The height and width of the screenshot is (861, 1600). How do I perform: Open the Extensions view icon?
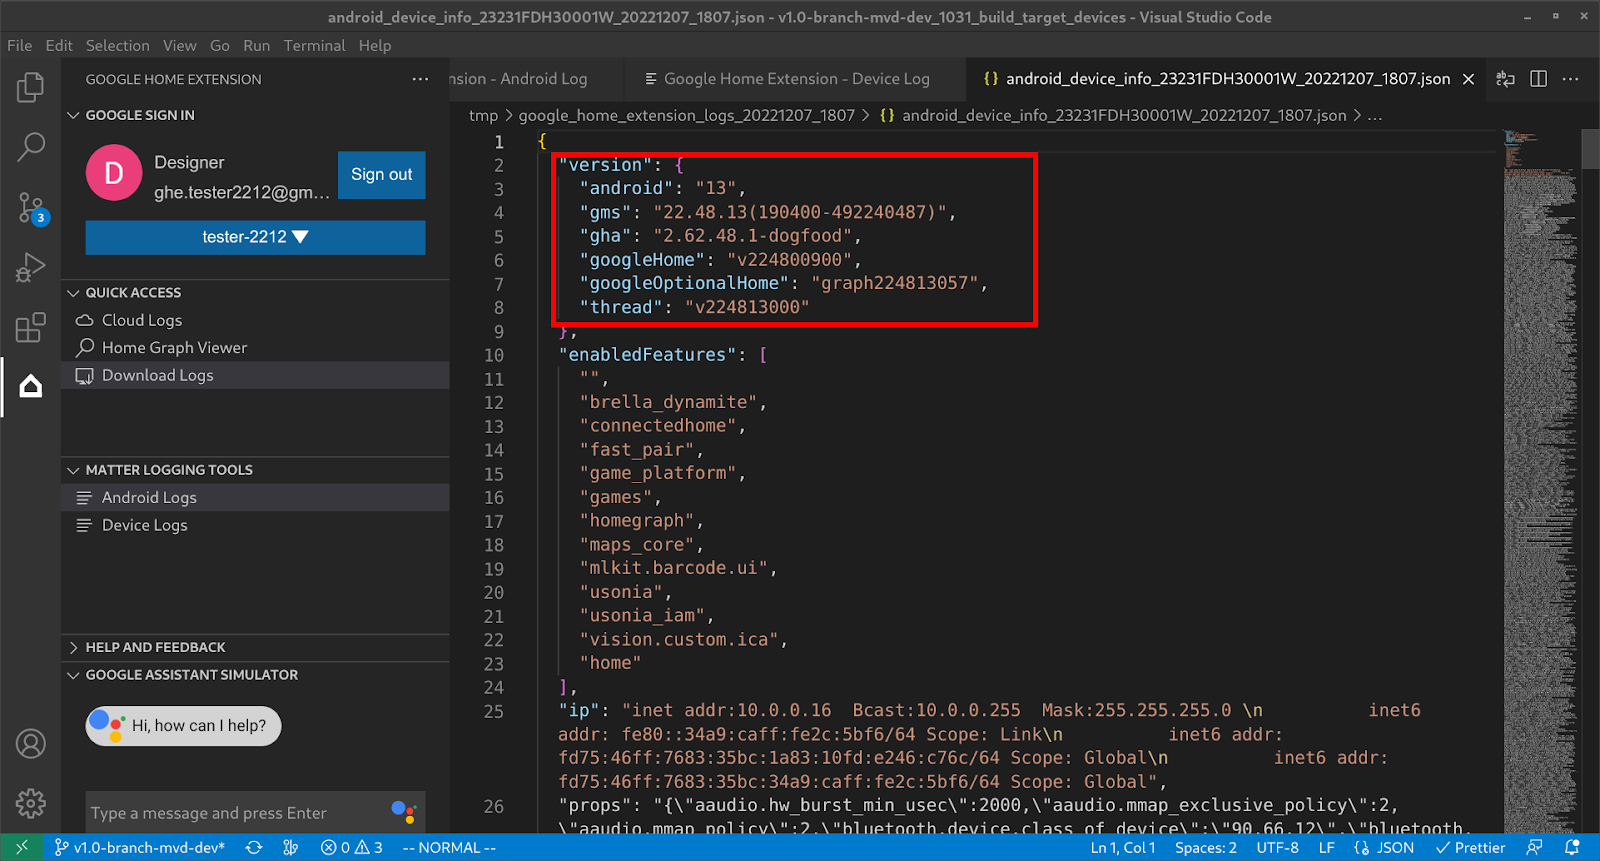click(x=30, y=328)
